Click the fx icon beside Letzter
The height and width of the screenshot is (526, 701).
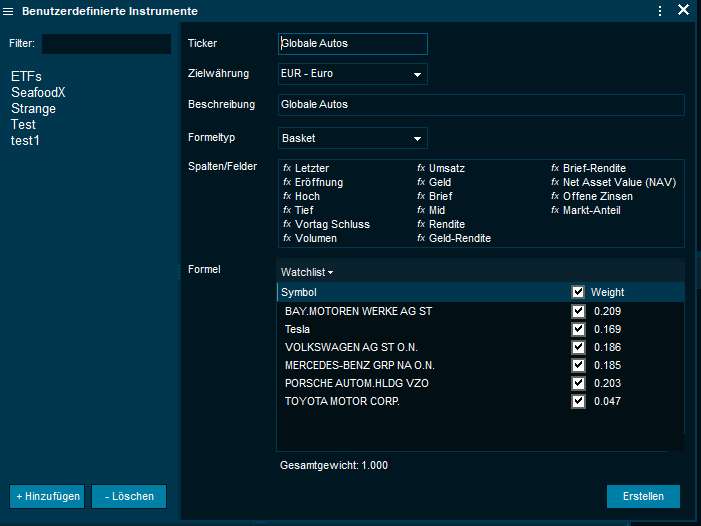click(287, 169)
